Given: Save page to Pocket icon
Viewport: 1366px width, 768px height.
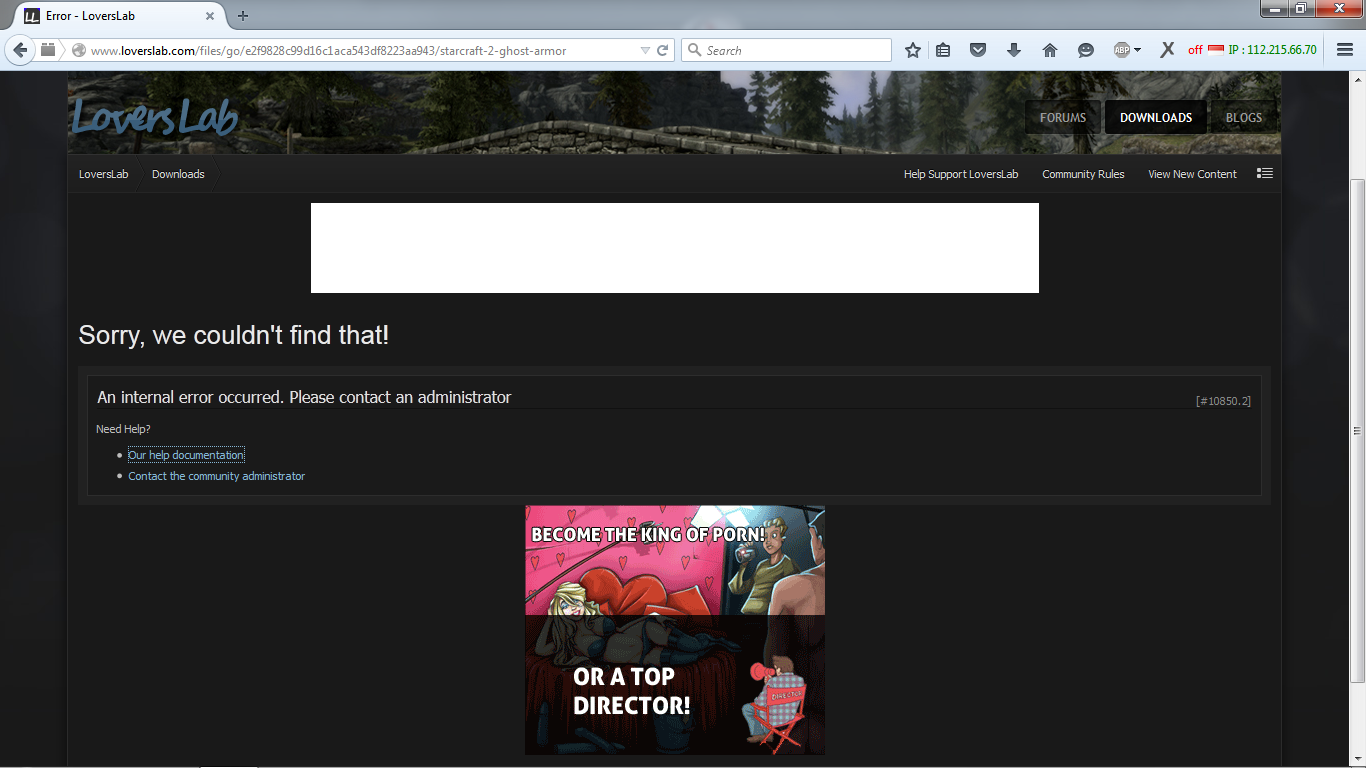Looking at the screenshot, I should (979, 50).
